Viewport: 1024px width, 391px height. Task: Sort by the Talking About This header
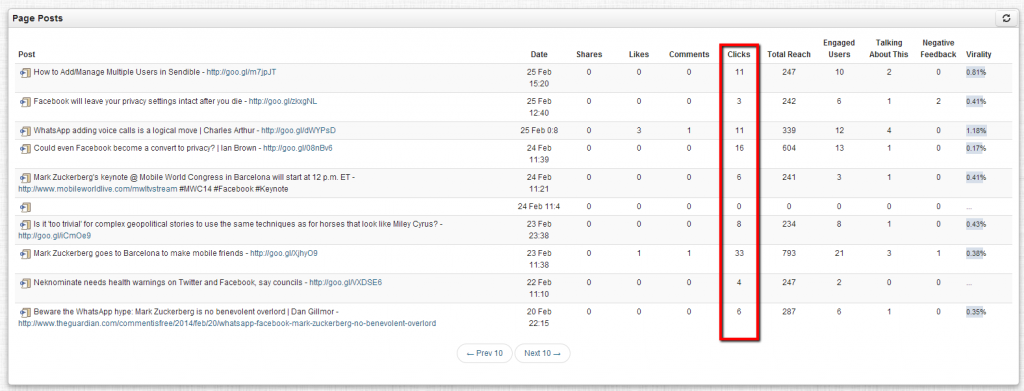tap(889, 48)
